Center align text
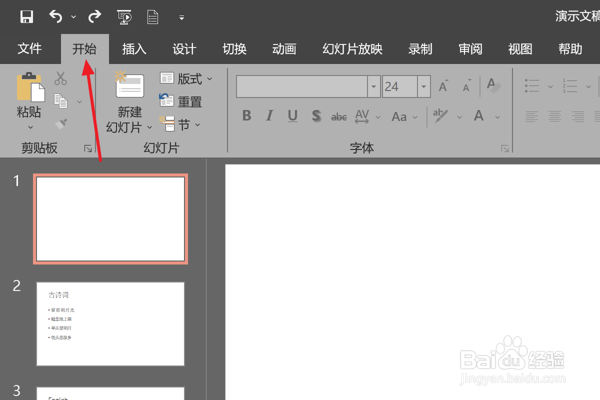600x400 pixels. [554, 116]
